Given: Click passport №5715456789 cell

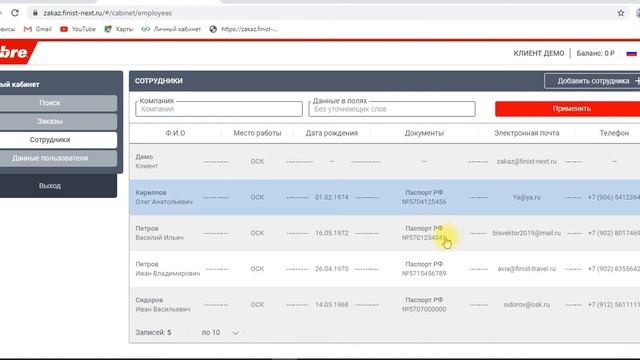Looking at the screenshot, I should pyautogui.click(x=424, y=269).
